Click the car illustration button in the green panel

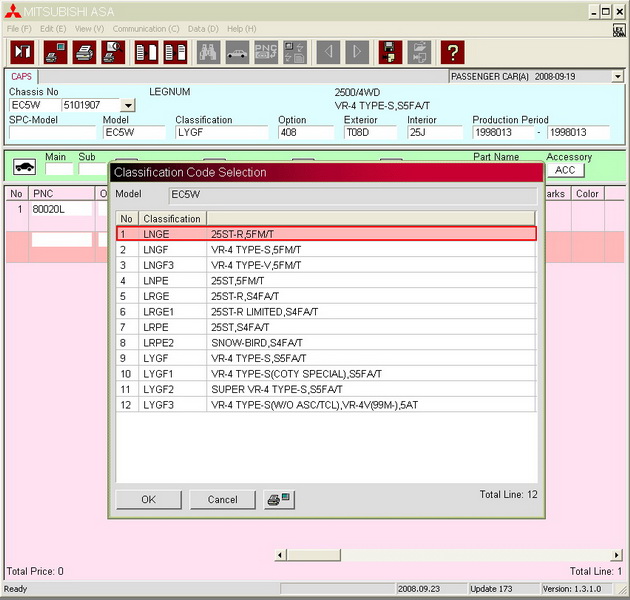pyautogui.click(x=25, y=166)
